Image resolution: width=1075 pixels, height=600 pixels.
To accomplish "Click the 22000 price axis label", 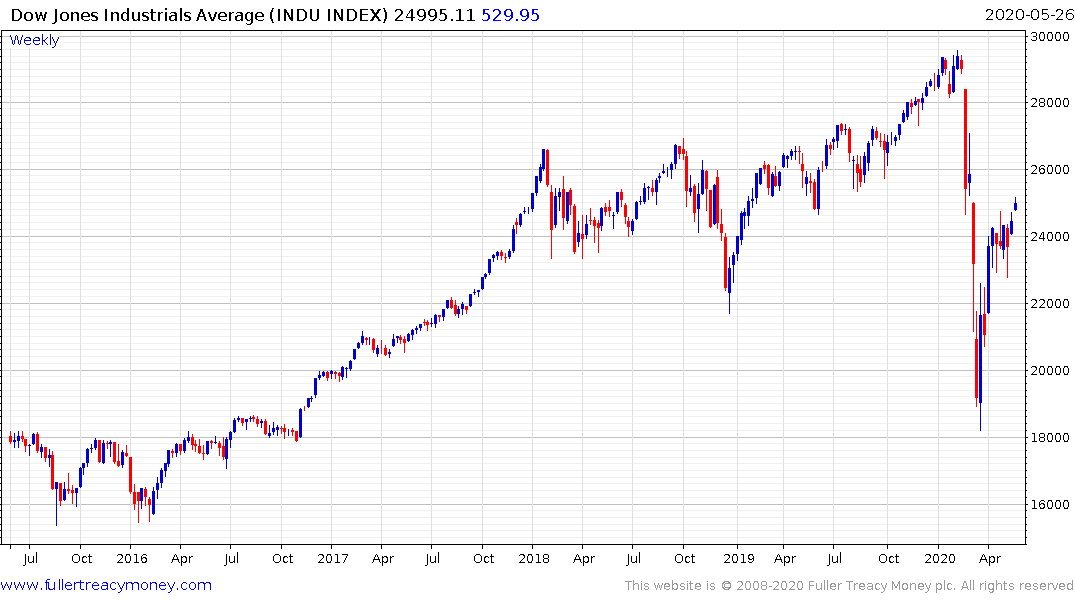I will click(1050, 304).
